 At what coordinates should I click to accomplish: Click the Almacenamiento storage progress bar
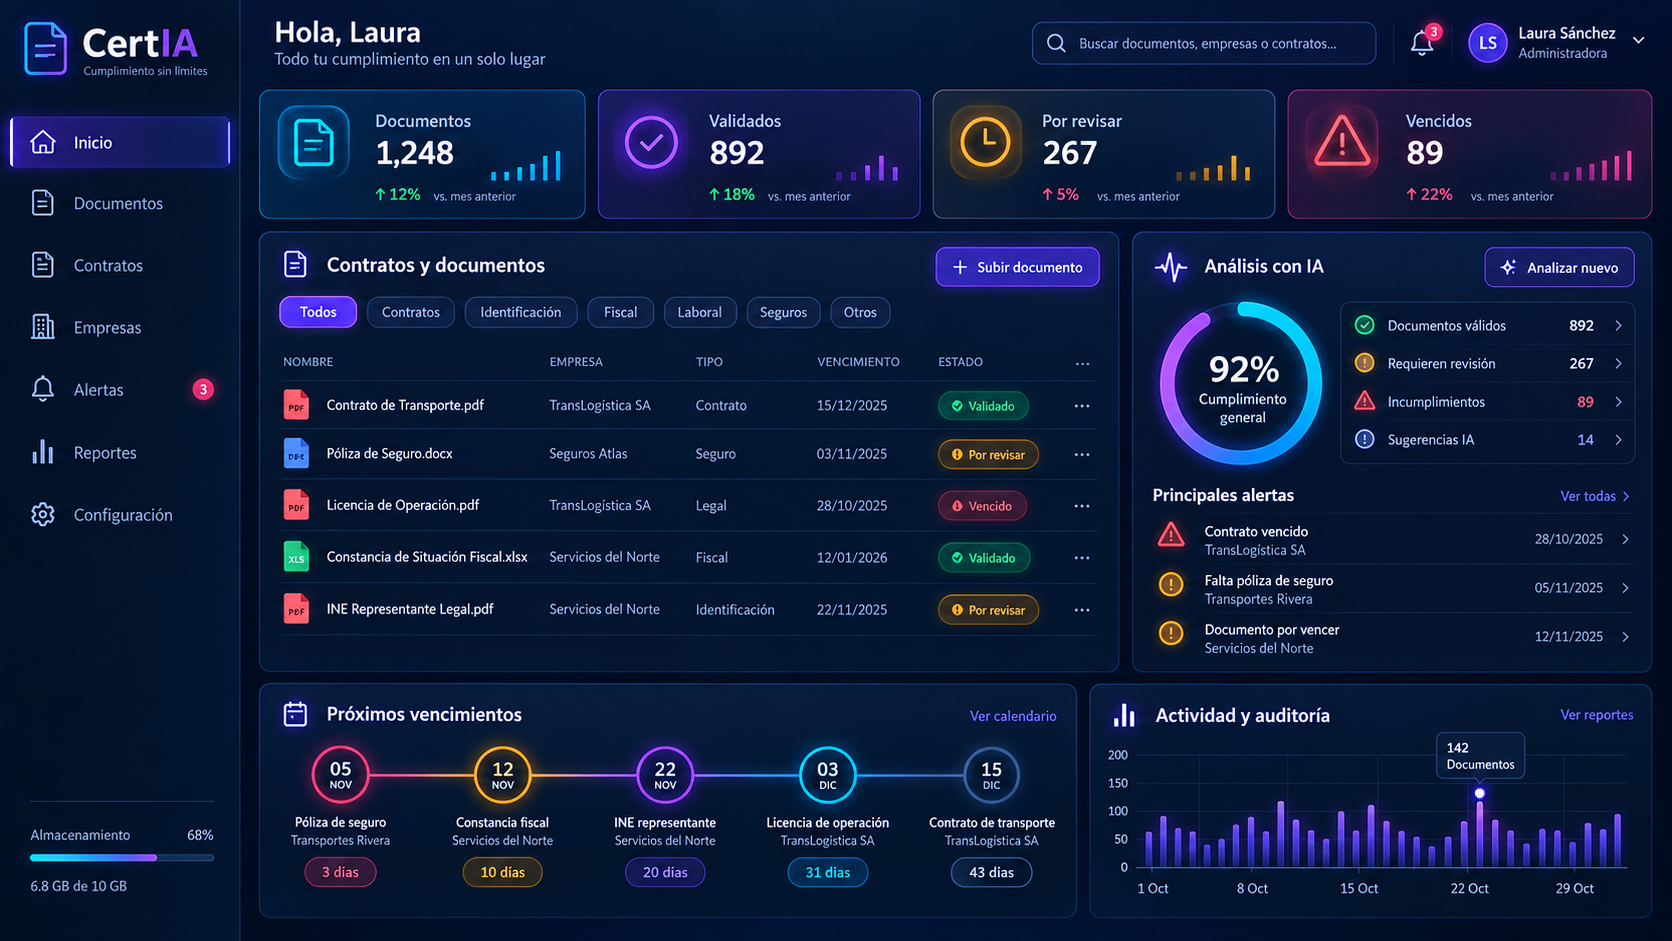coord(122,858)
